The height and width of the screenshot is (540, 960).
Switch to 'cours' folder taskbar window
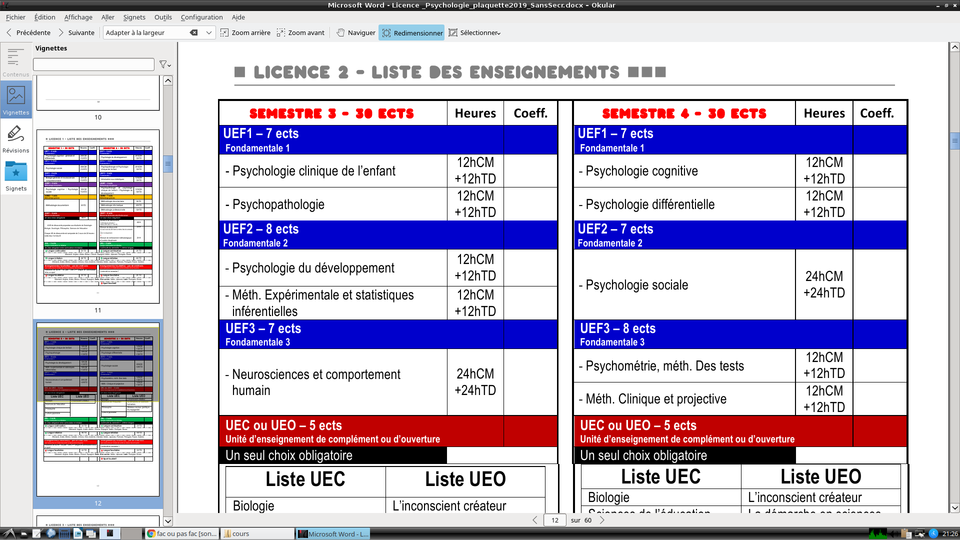(256, 533)
